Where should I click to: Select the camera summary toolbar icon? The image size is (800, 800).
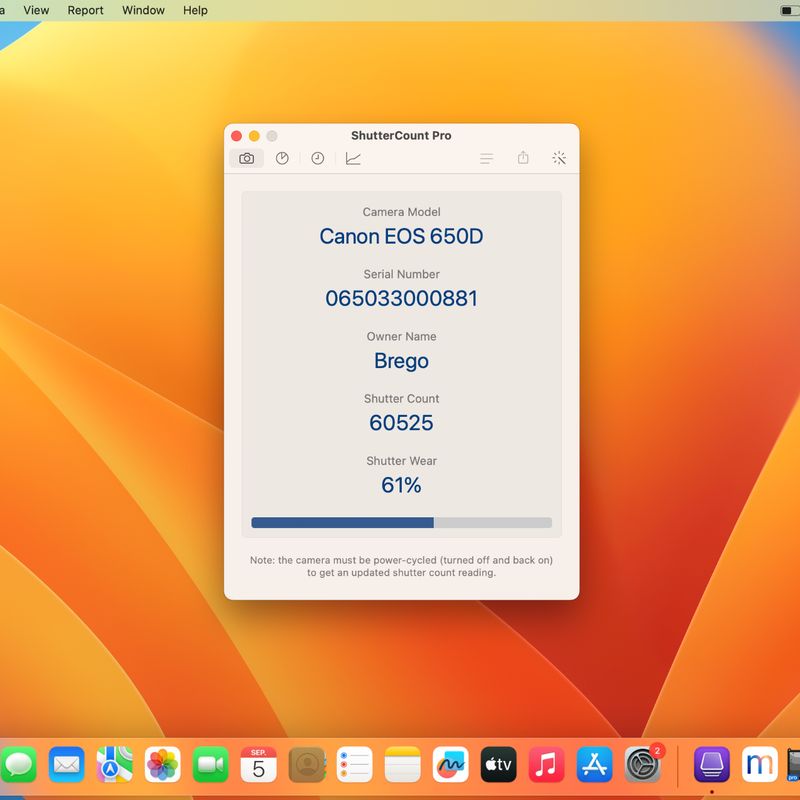[x=246, y=158]
